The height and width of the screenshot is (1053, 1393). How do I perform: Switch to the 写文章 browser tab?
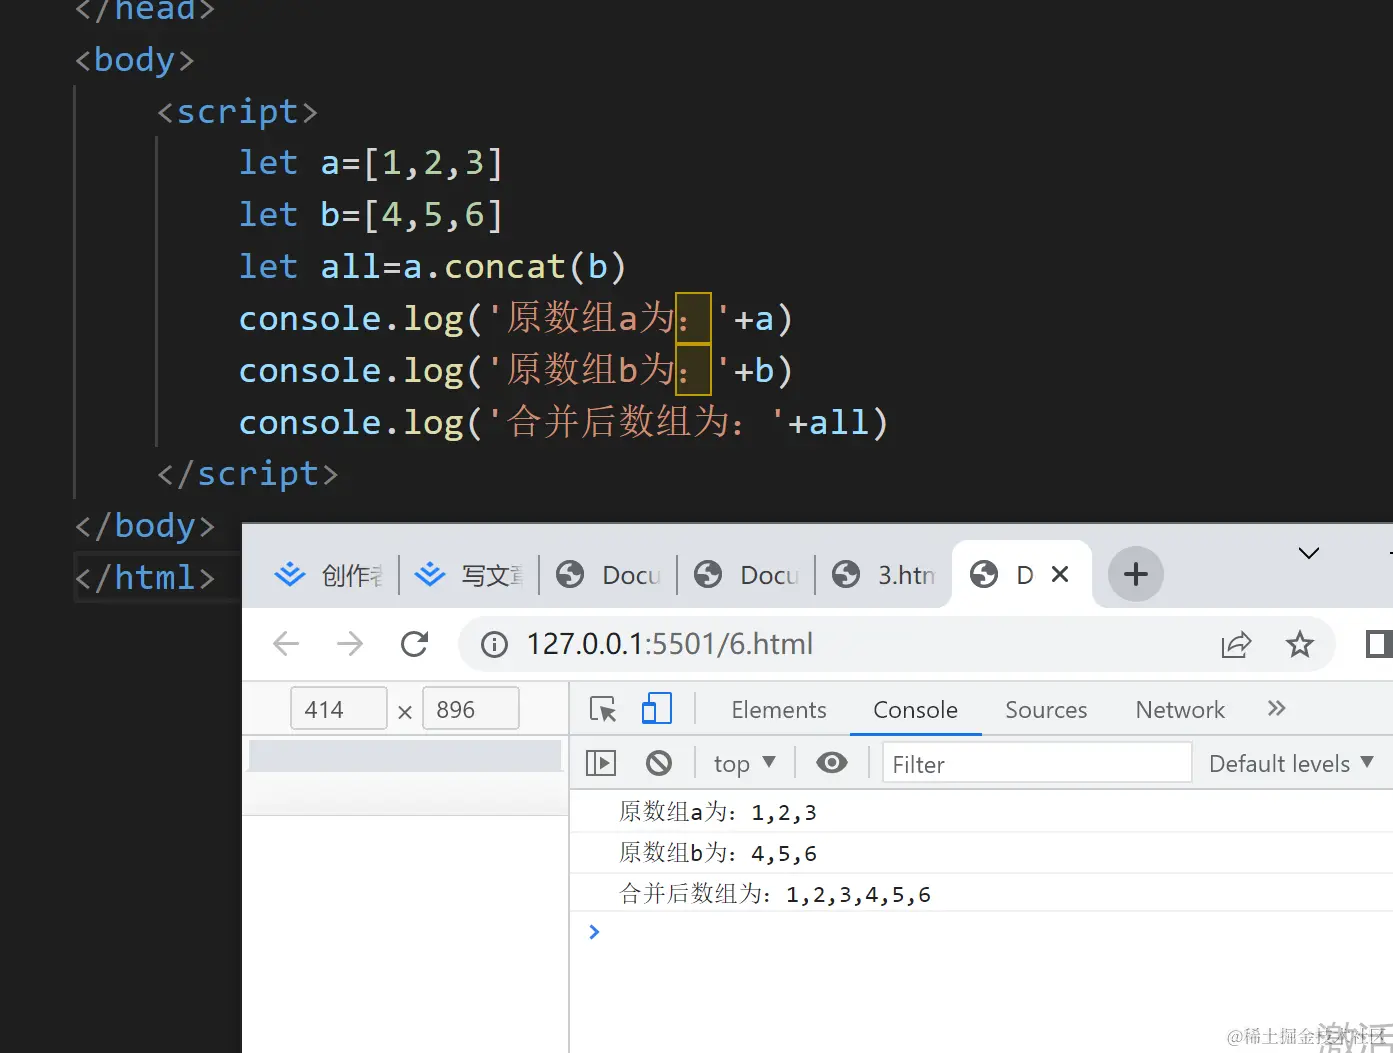[469, 575]
